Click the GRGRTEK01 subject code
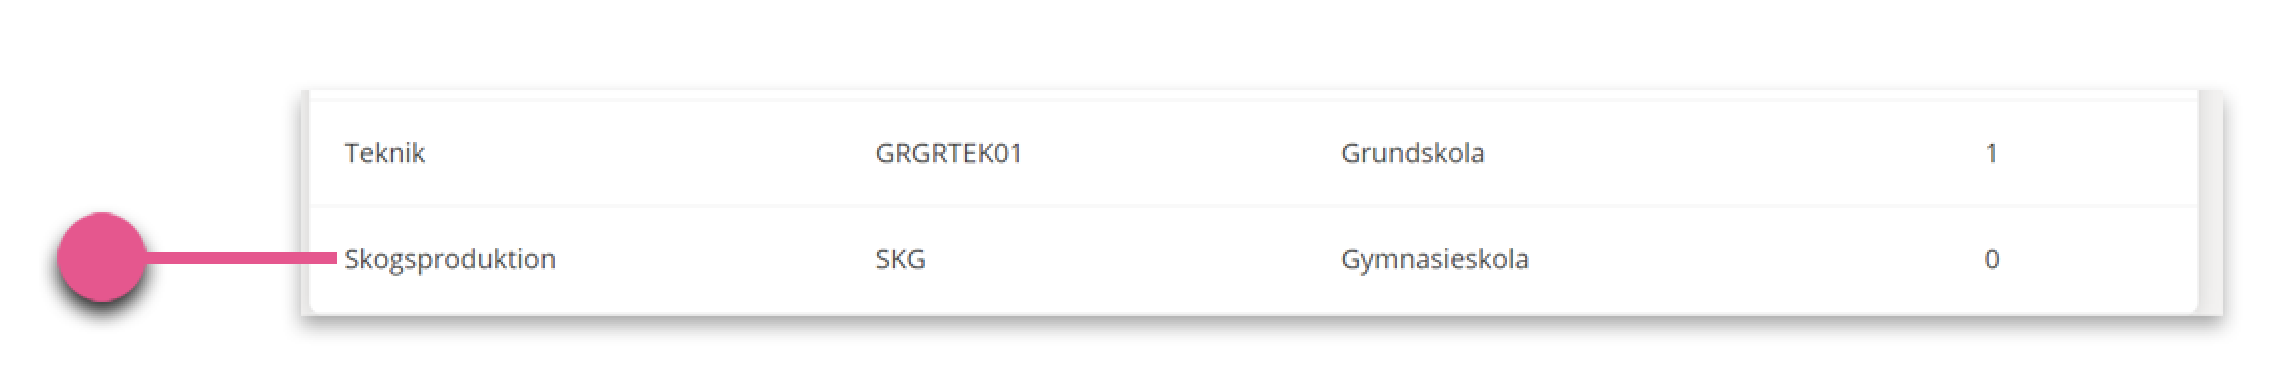 [x=948, y=153]
